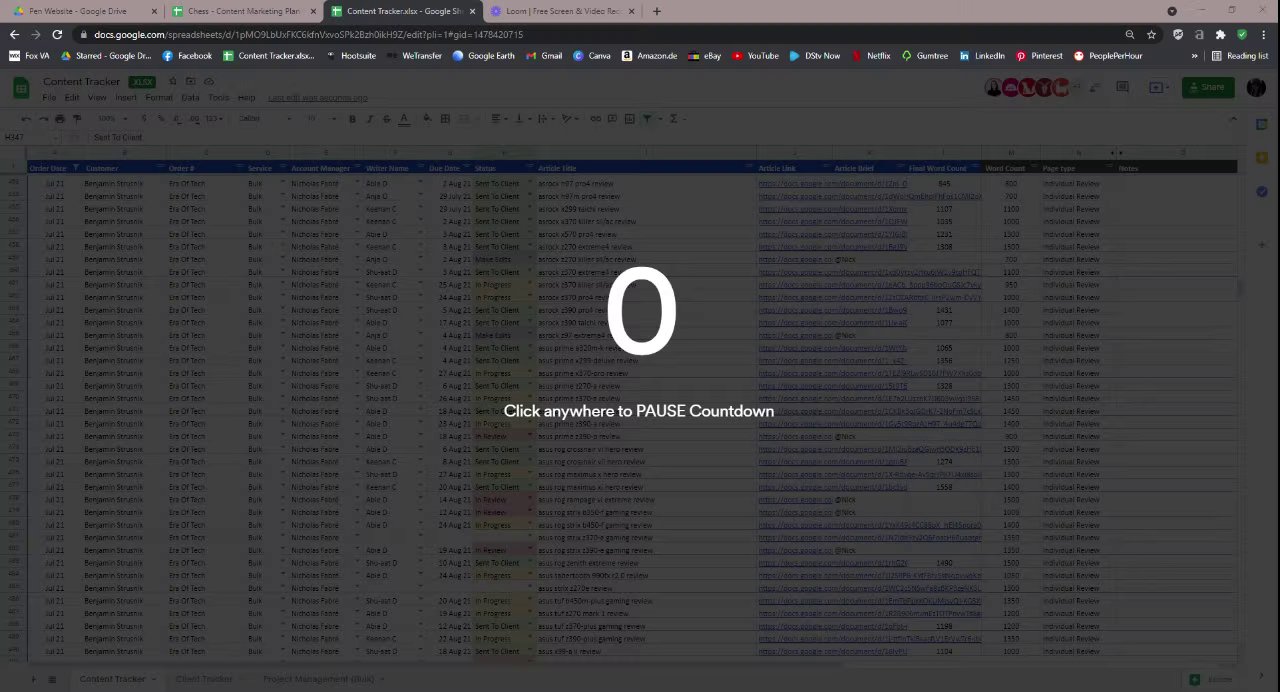Toggle bold formatting
Viewport: 1280px width, 692px height.
pos(352,118)
